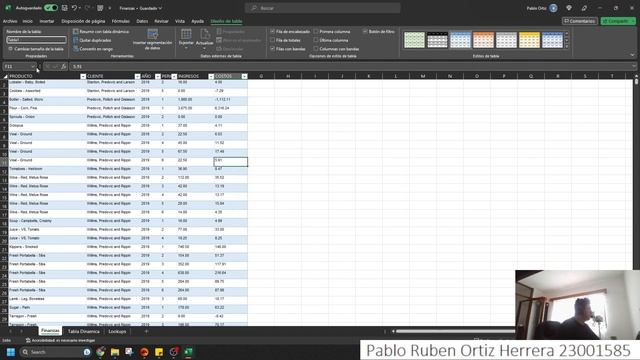The width and height of the screenshot is (640, 360).
Task: Open the Ayuda tab
Action: [198, 21]
